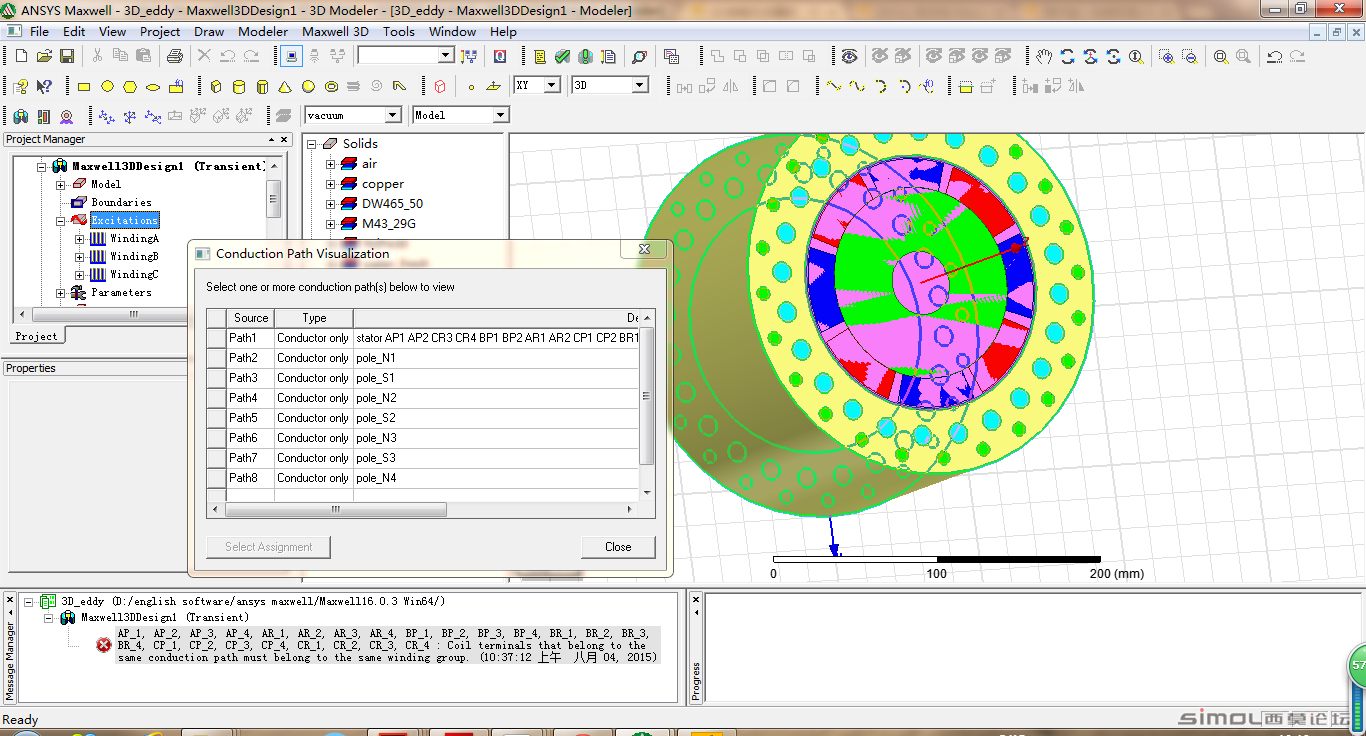Open a project with the folder icon

pos(44,56)
